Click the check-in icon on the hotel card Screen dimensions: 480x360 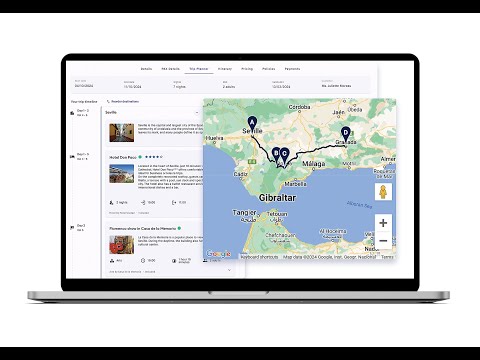pos(143,202)
